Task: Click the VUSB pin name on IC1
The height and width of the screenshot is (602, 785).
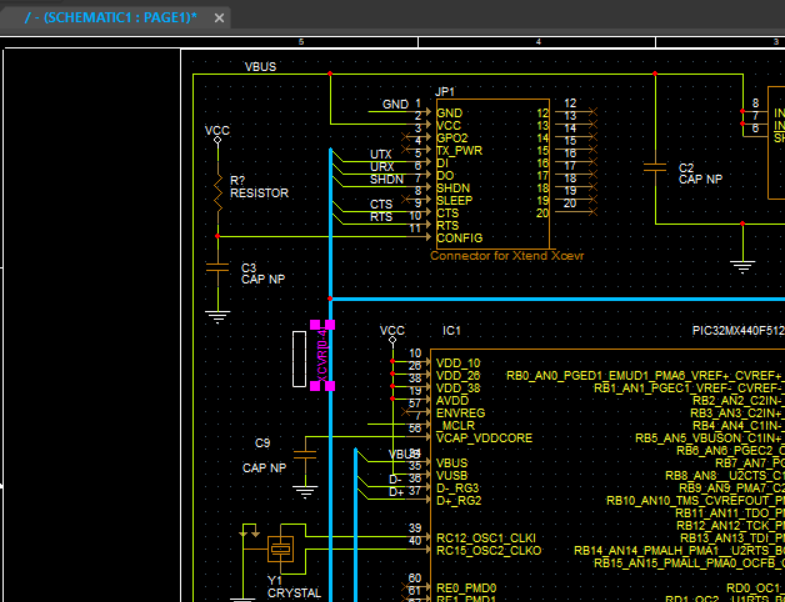Action: 452,476
